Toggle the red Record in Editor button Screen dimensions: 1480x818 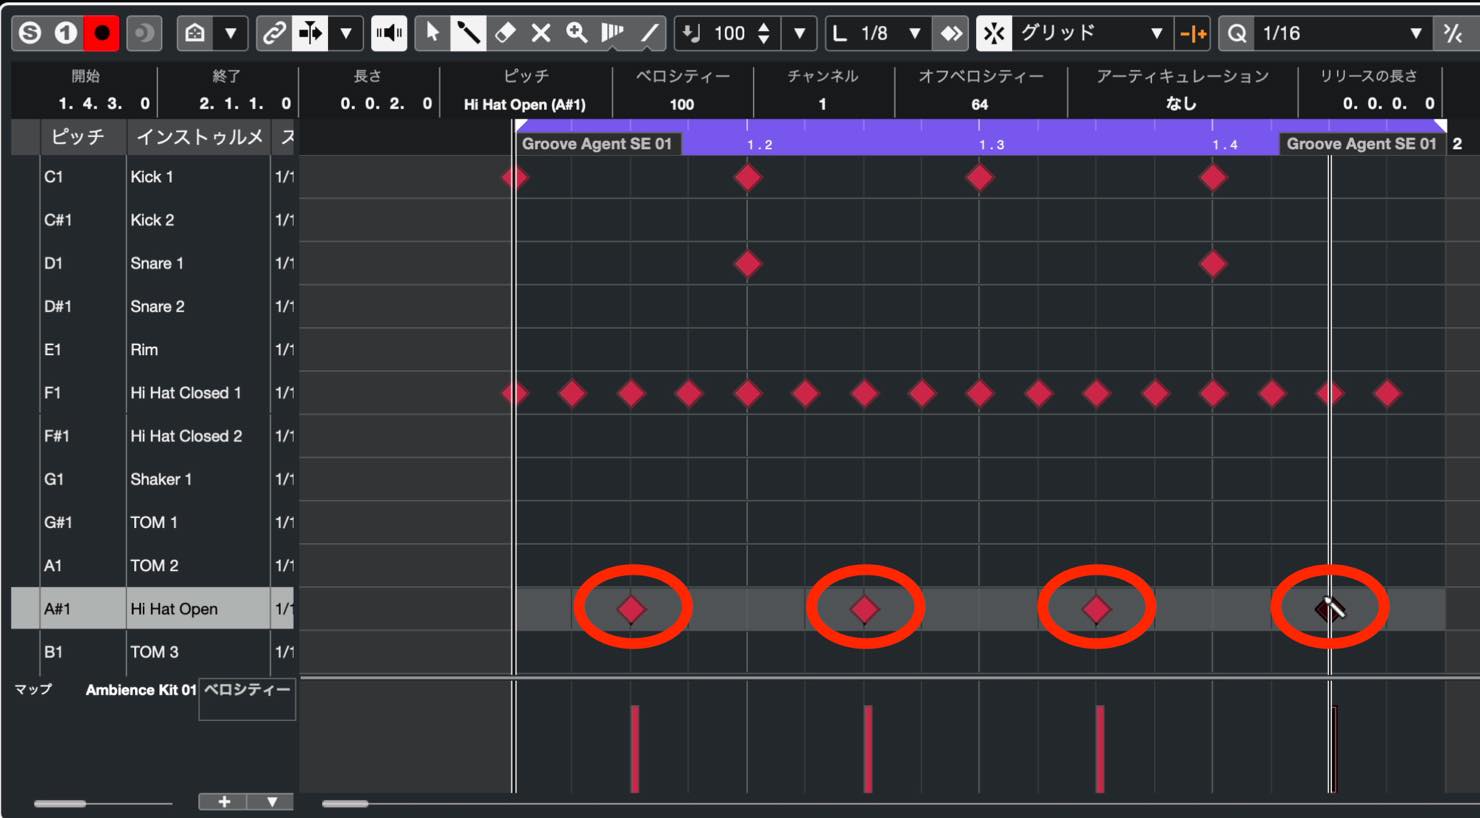102,33
